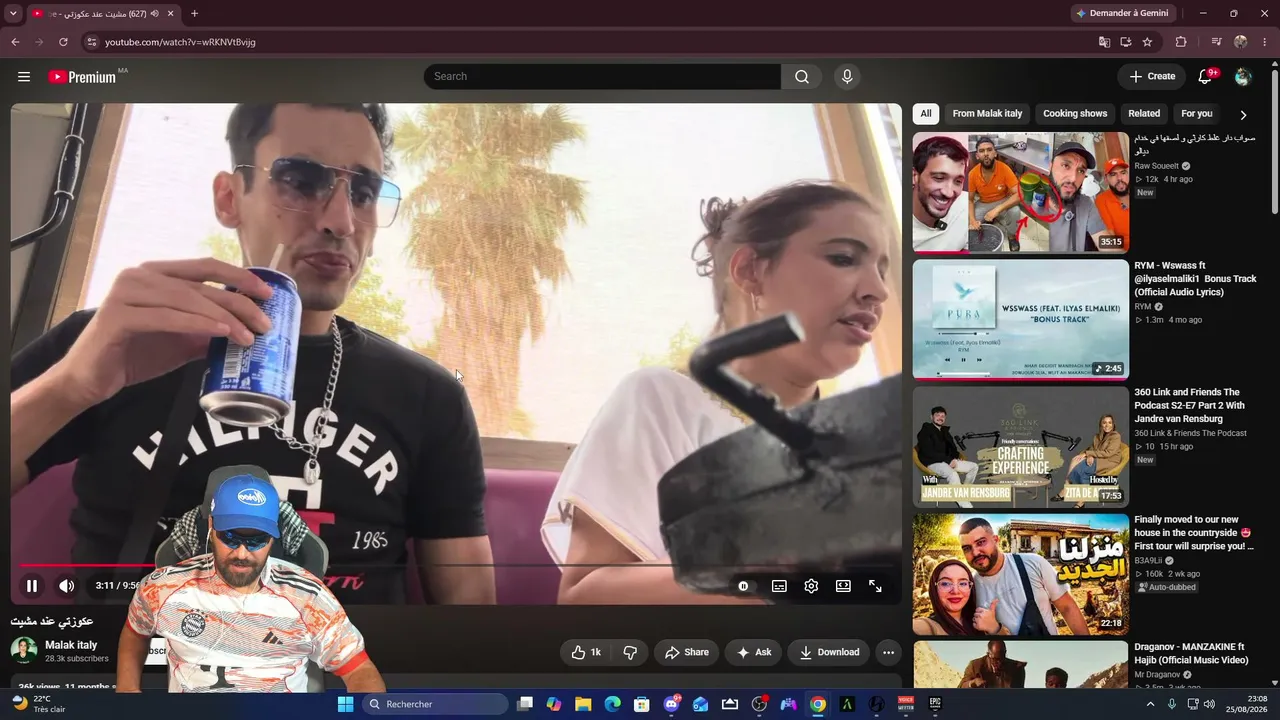The width and height of the screenshot is (1280, 720).
Task: Open the tab search dropdown arrow
Action: pyautogui.click(x=13, y=14)
